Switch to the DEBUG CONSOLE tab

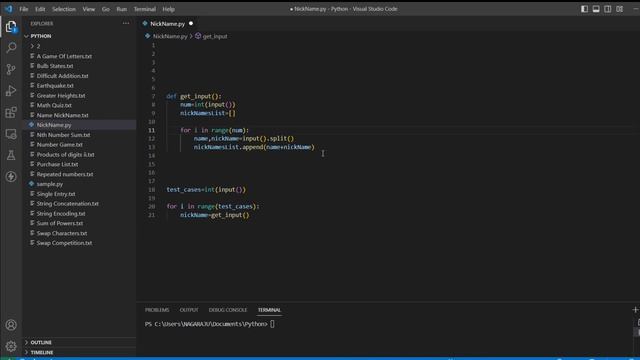coord(228,310)
